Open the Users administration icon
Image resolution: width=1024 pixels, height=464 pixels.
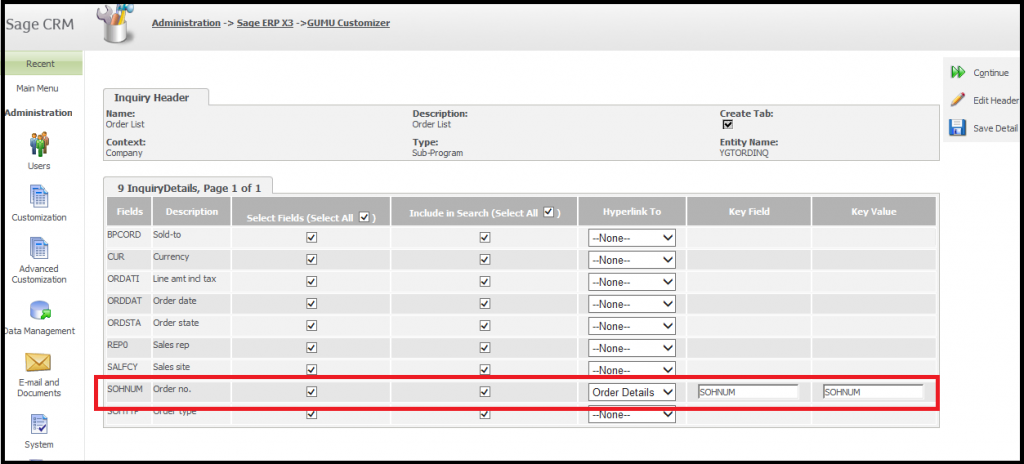tap(39, 144)
